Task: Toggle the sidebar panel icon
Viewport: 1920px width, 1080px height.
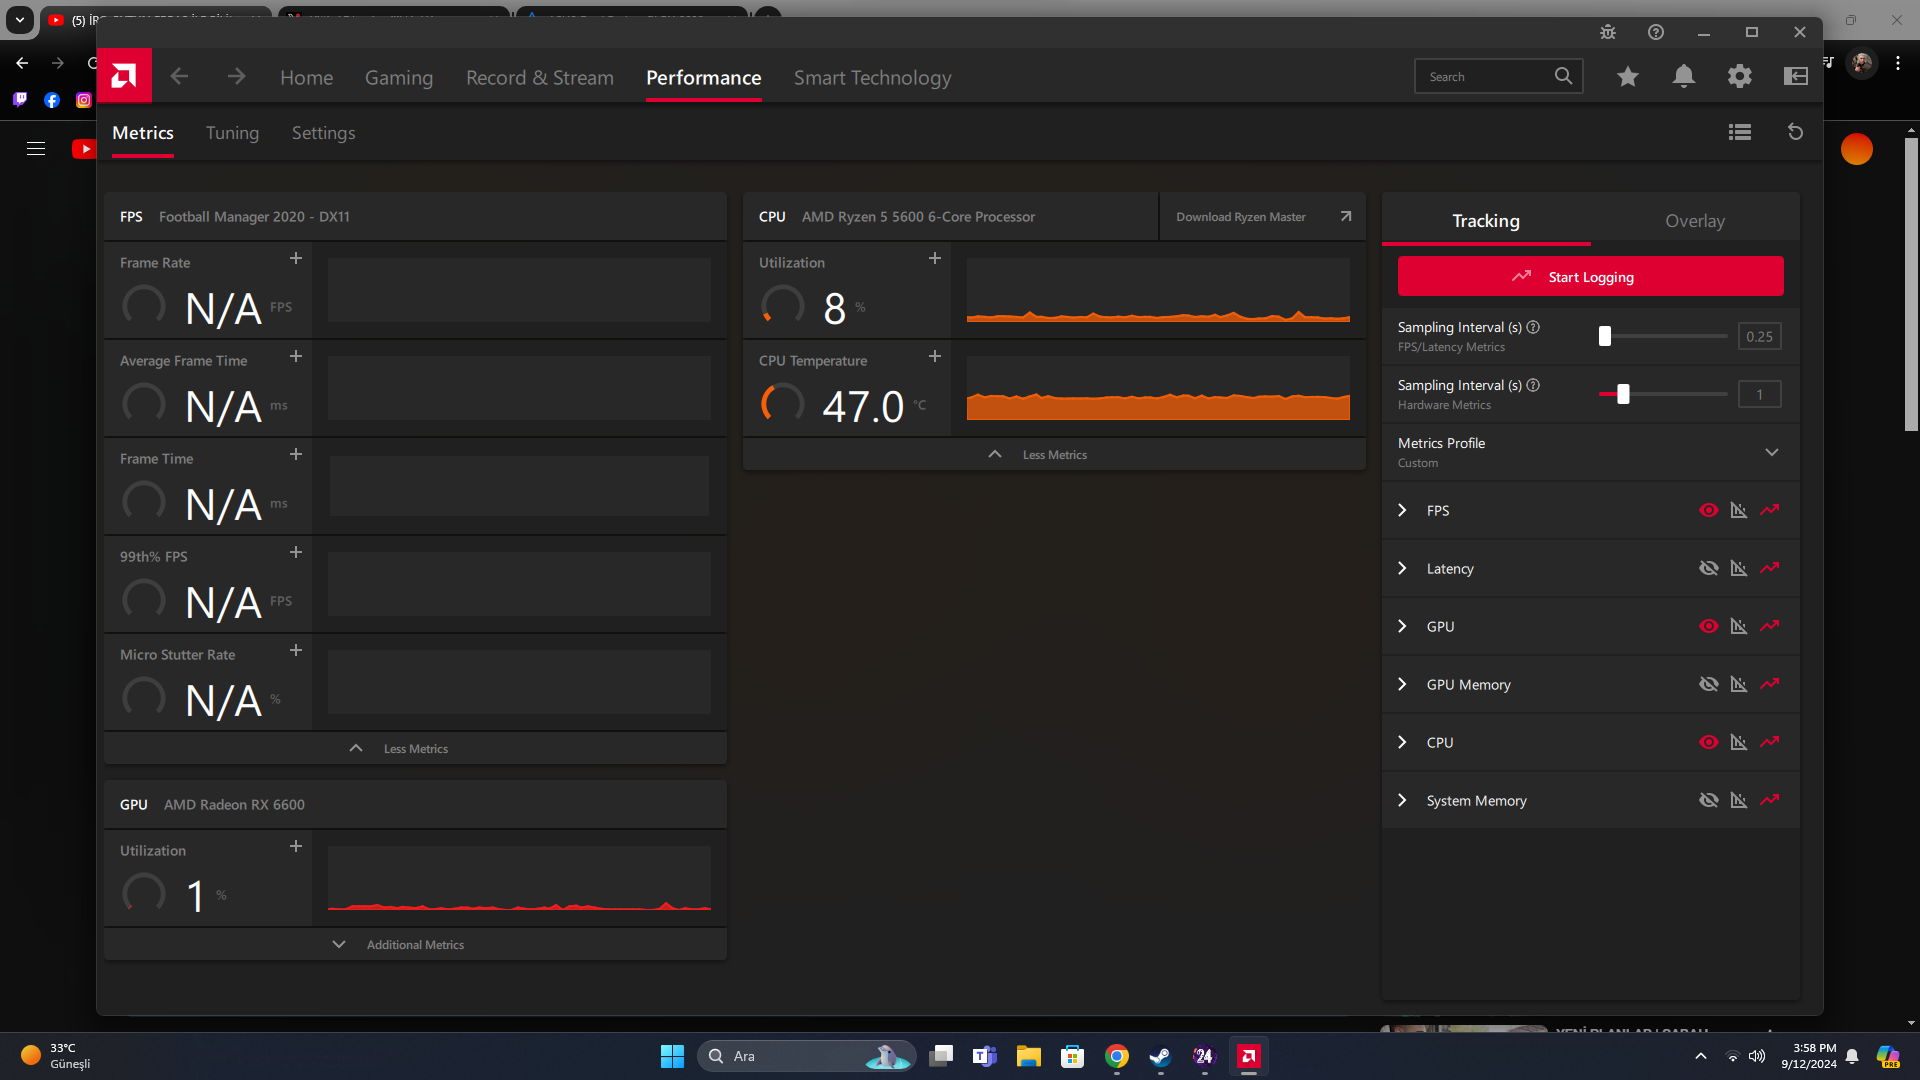Action: coord(1796,76)
